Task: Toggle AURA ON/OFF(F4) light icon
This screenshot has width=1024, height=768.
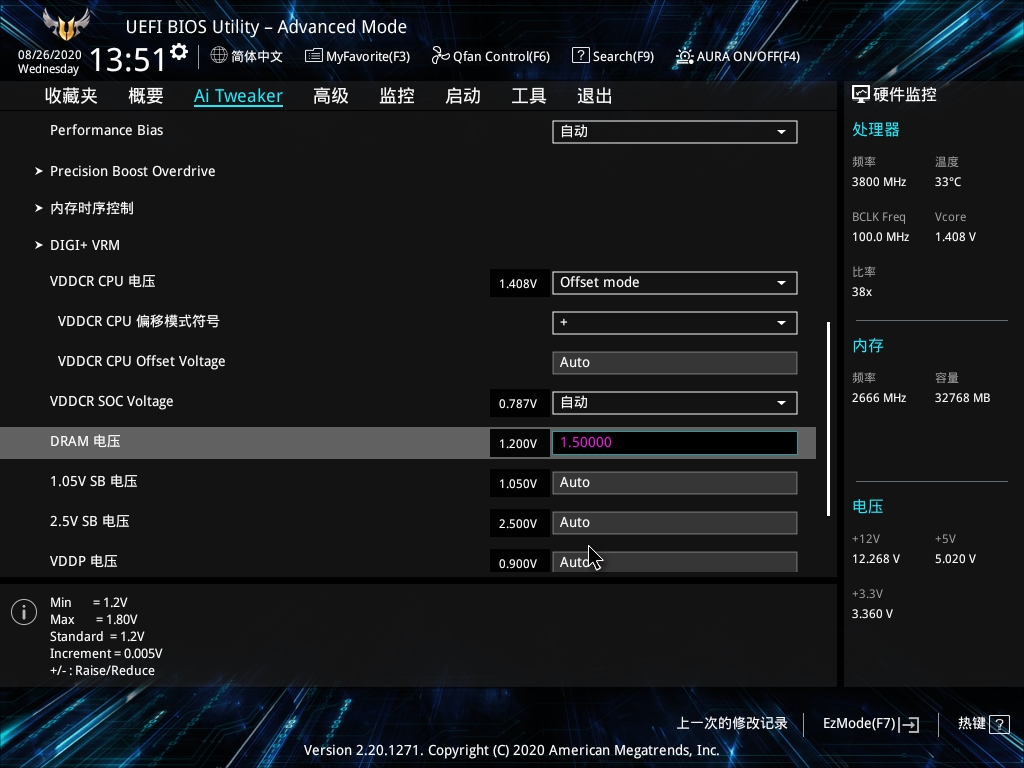Action: point(684,56)
